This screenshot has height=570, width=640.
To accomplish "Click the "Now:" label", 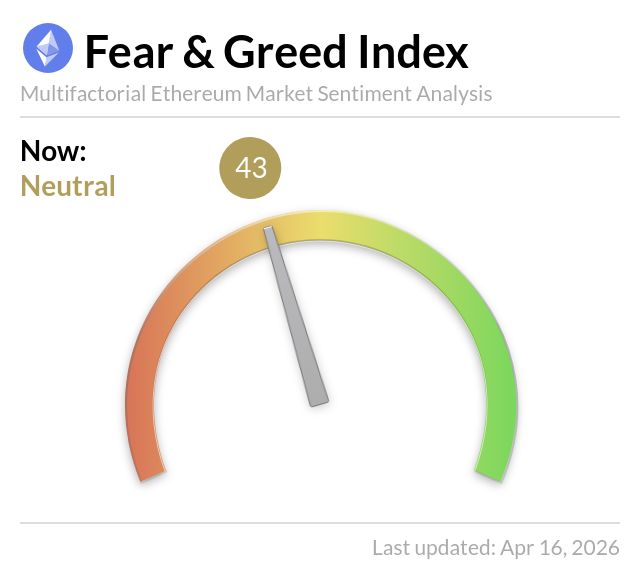I will pyautogui.click(x=53, y=152).
